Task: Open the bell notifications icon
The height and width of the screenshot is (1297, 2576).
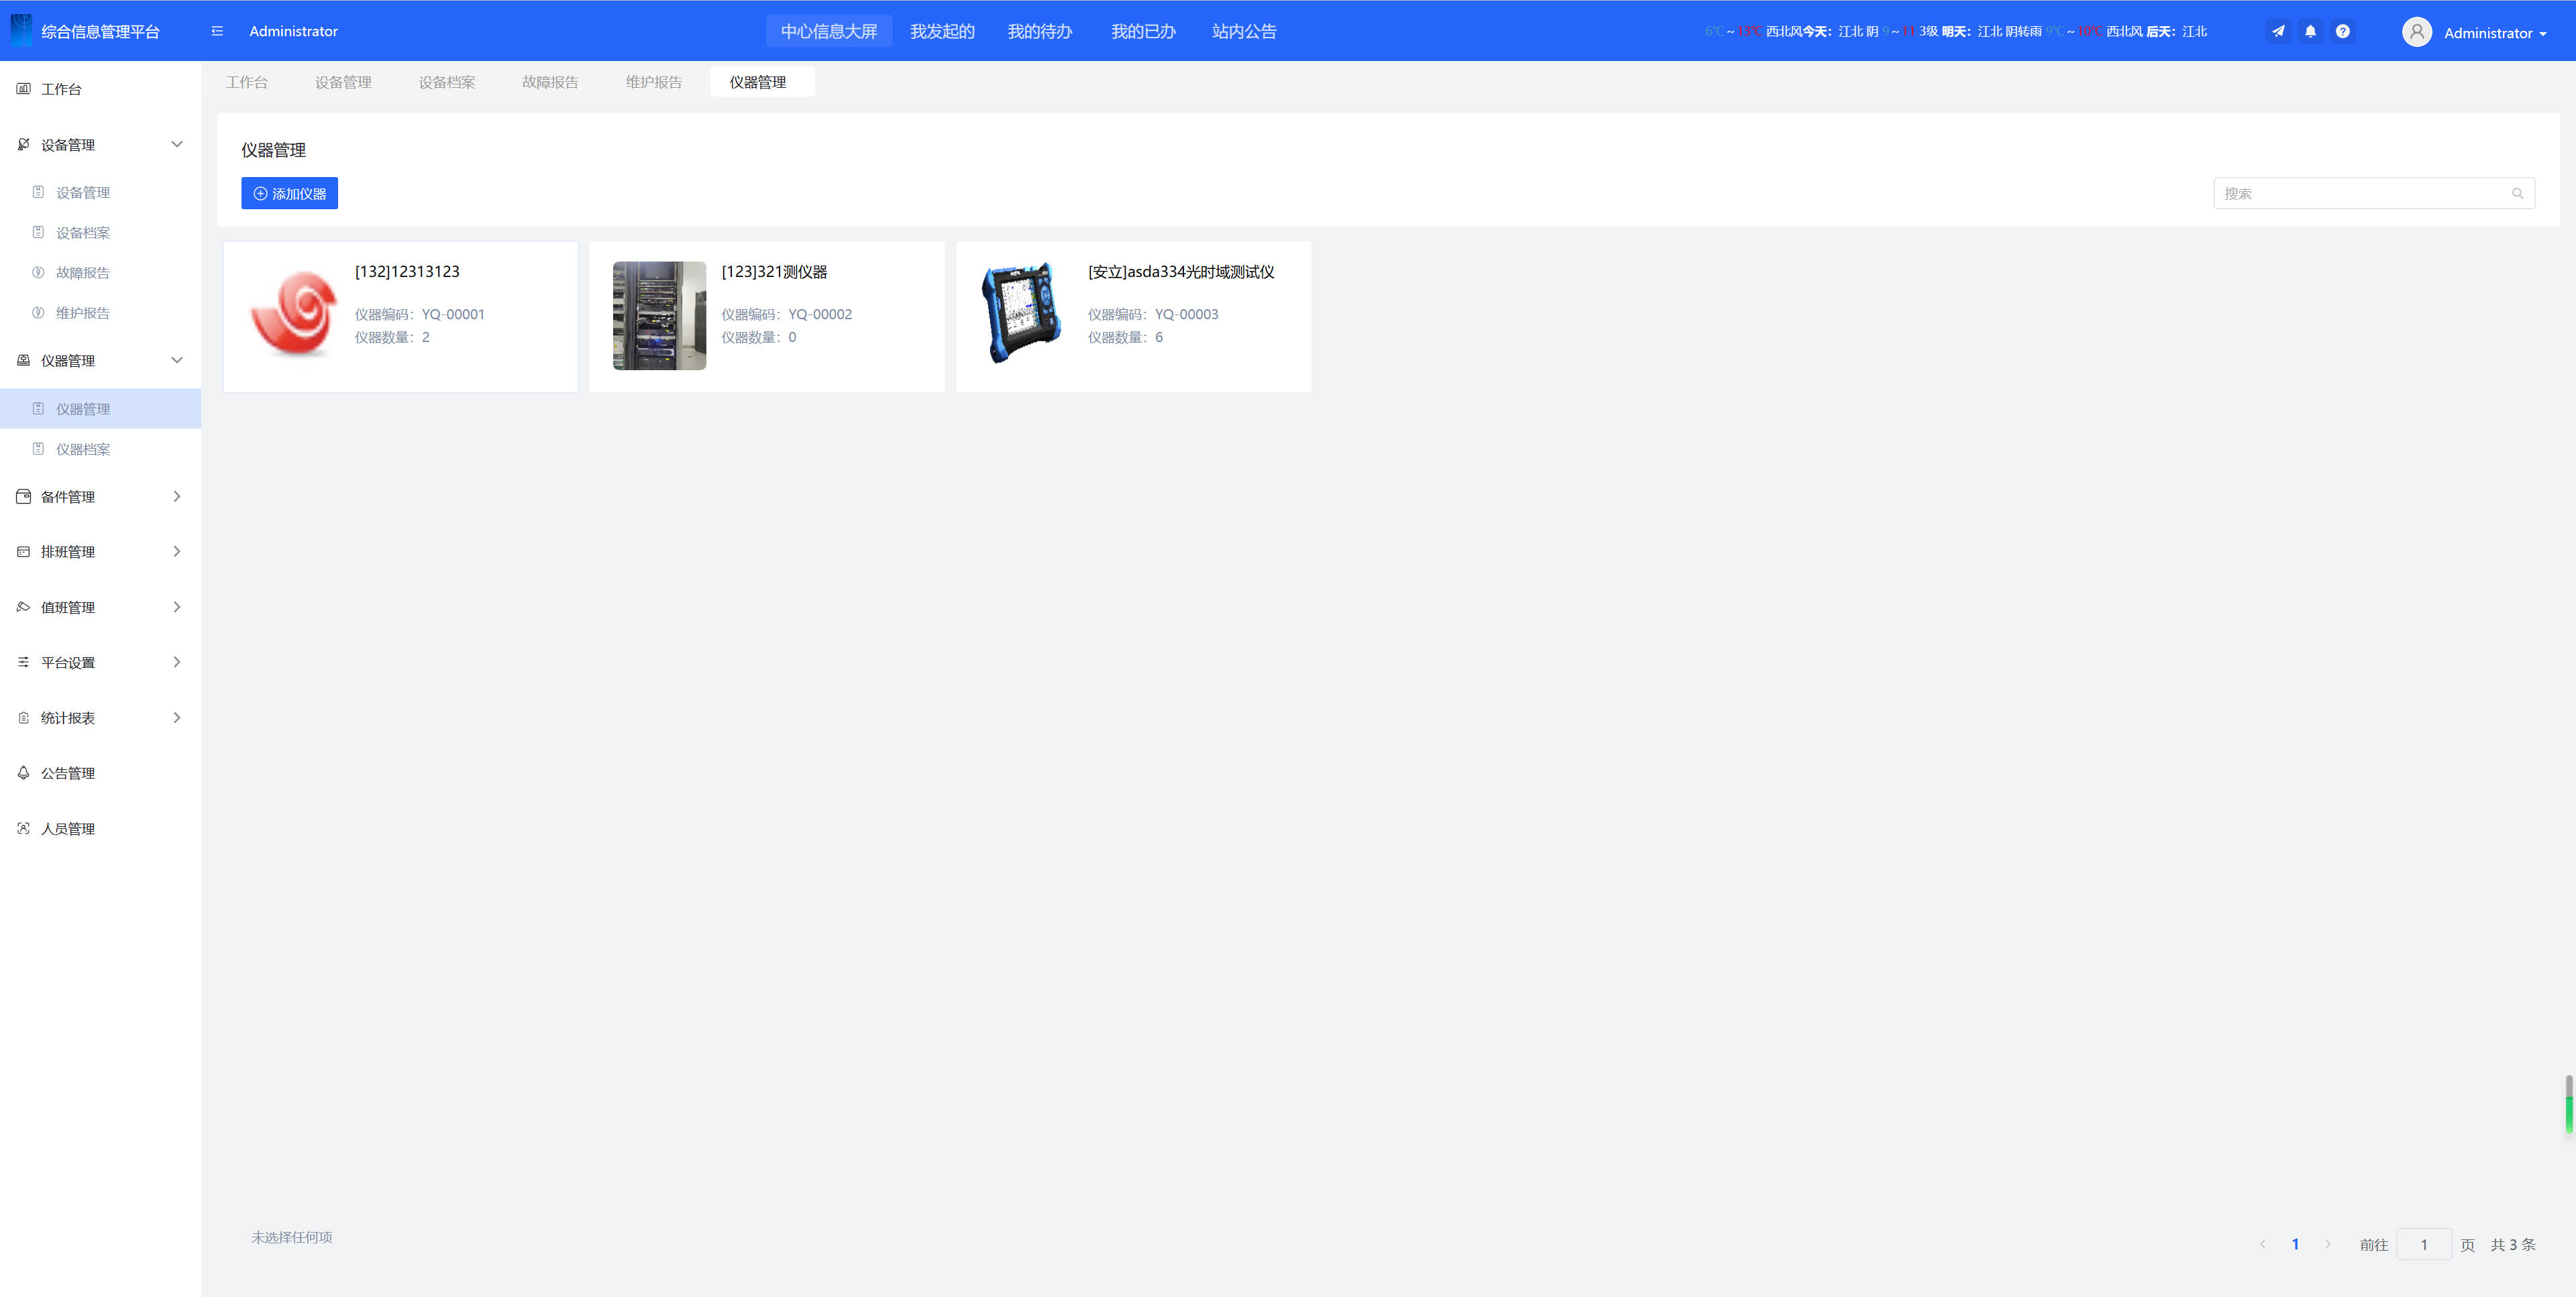Action: coord(2310,31)
